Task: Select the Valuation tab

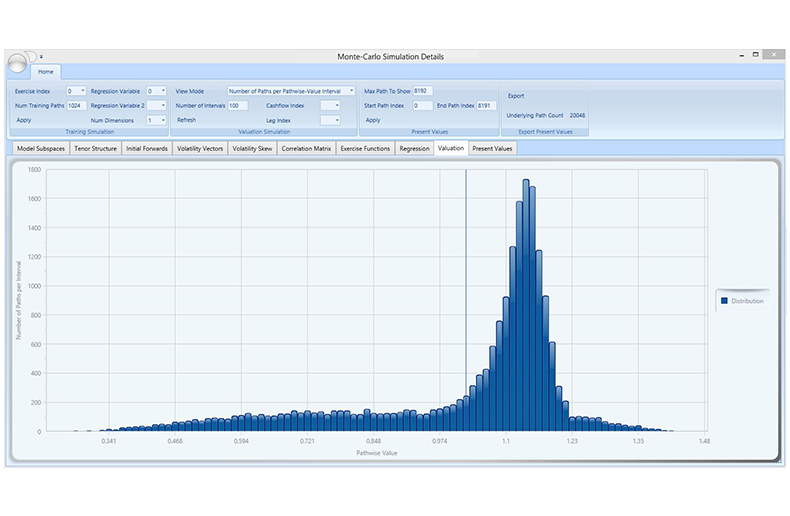Action: point(451,148)
